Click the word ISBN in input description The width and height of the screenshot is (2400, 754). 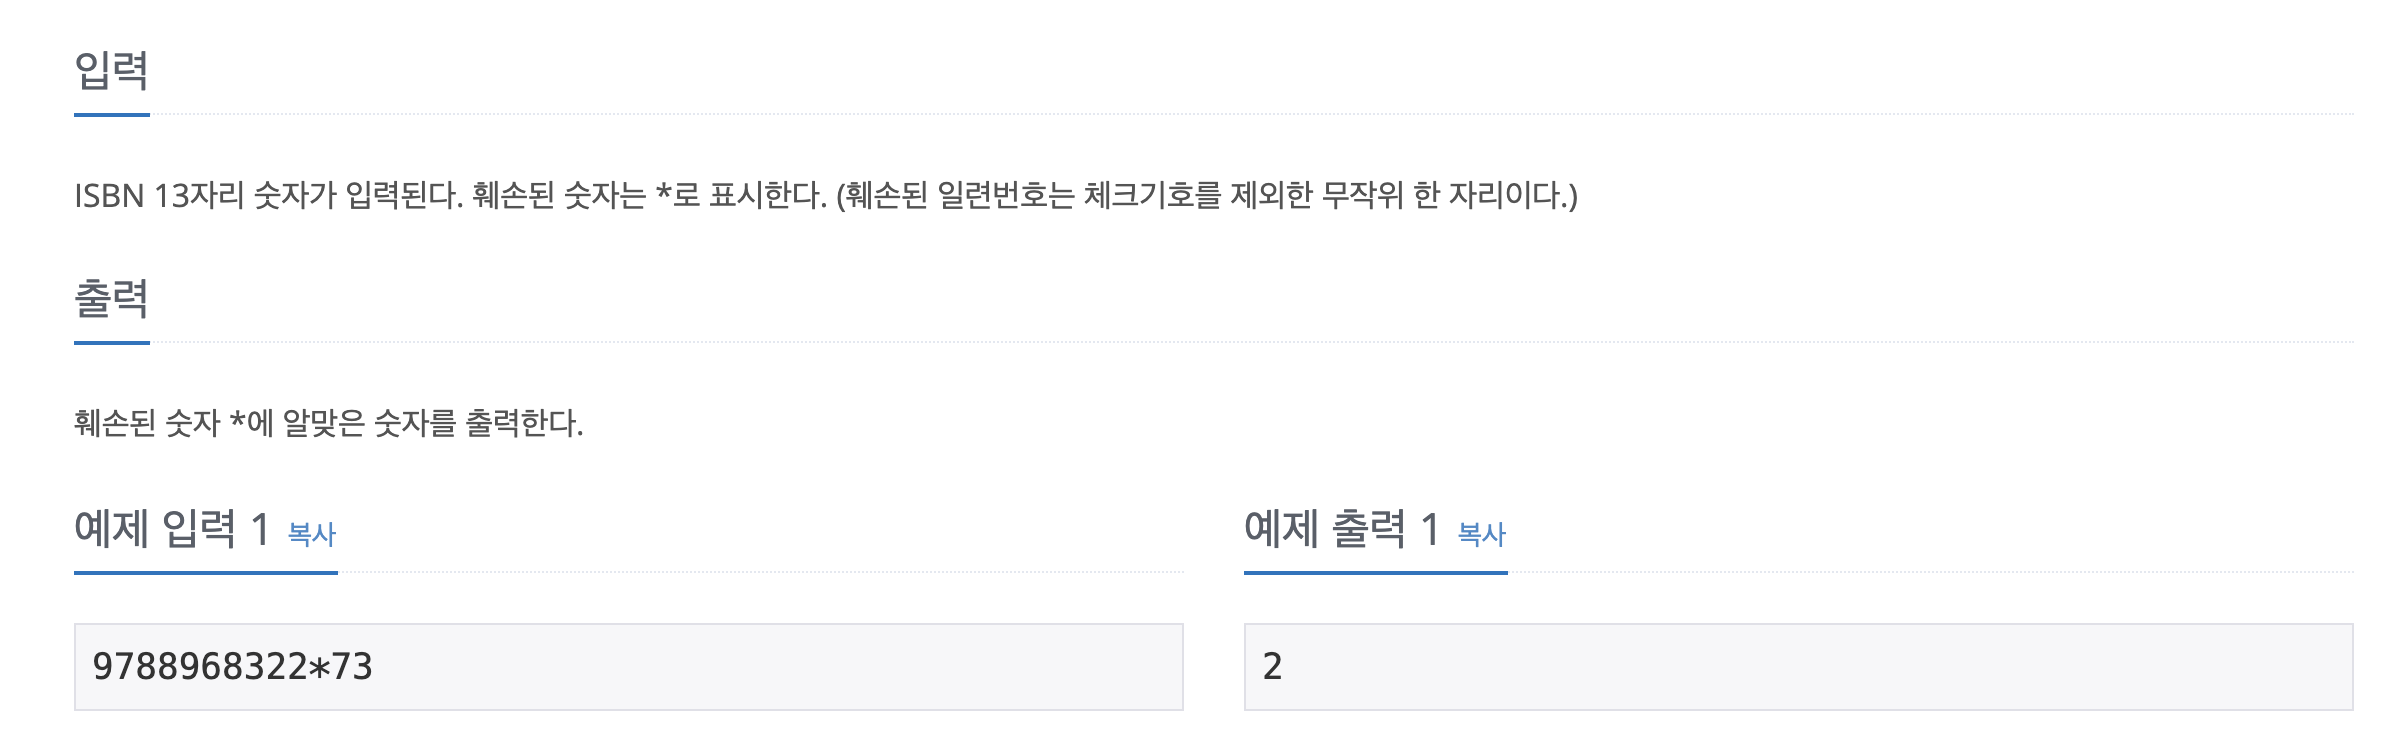[110, 195]
